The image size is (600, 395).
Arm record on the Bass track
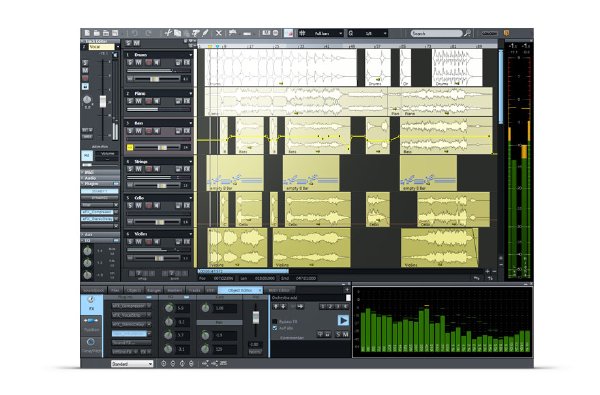[148, 131]
